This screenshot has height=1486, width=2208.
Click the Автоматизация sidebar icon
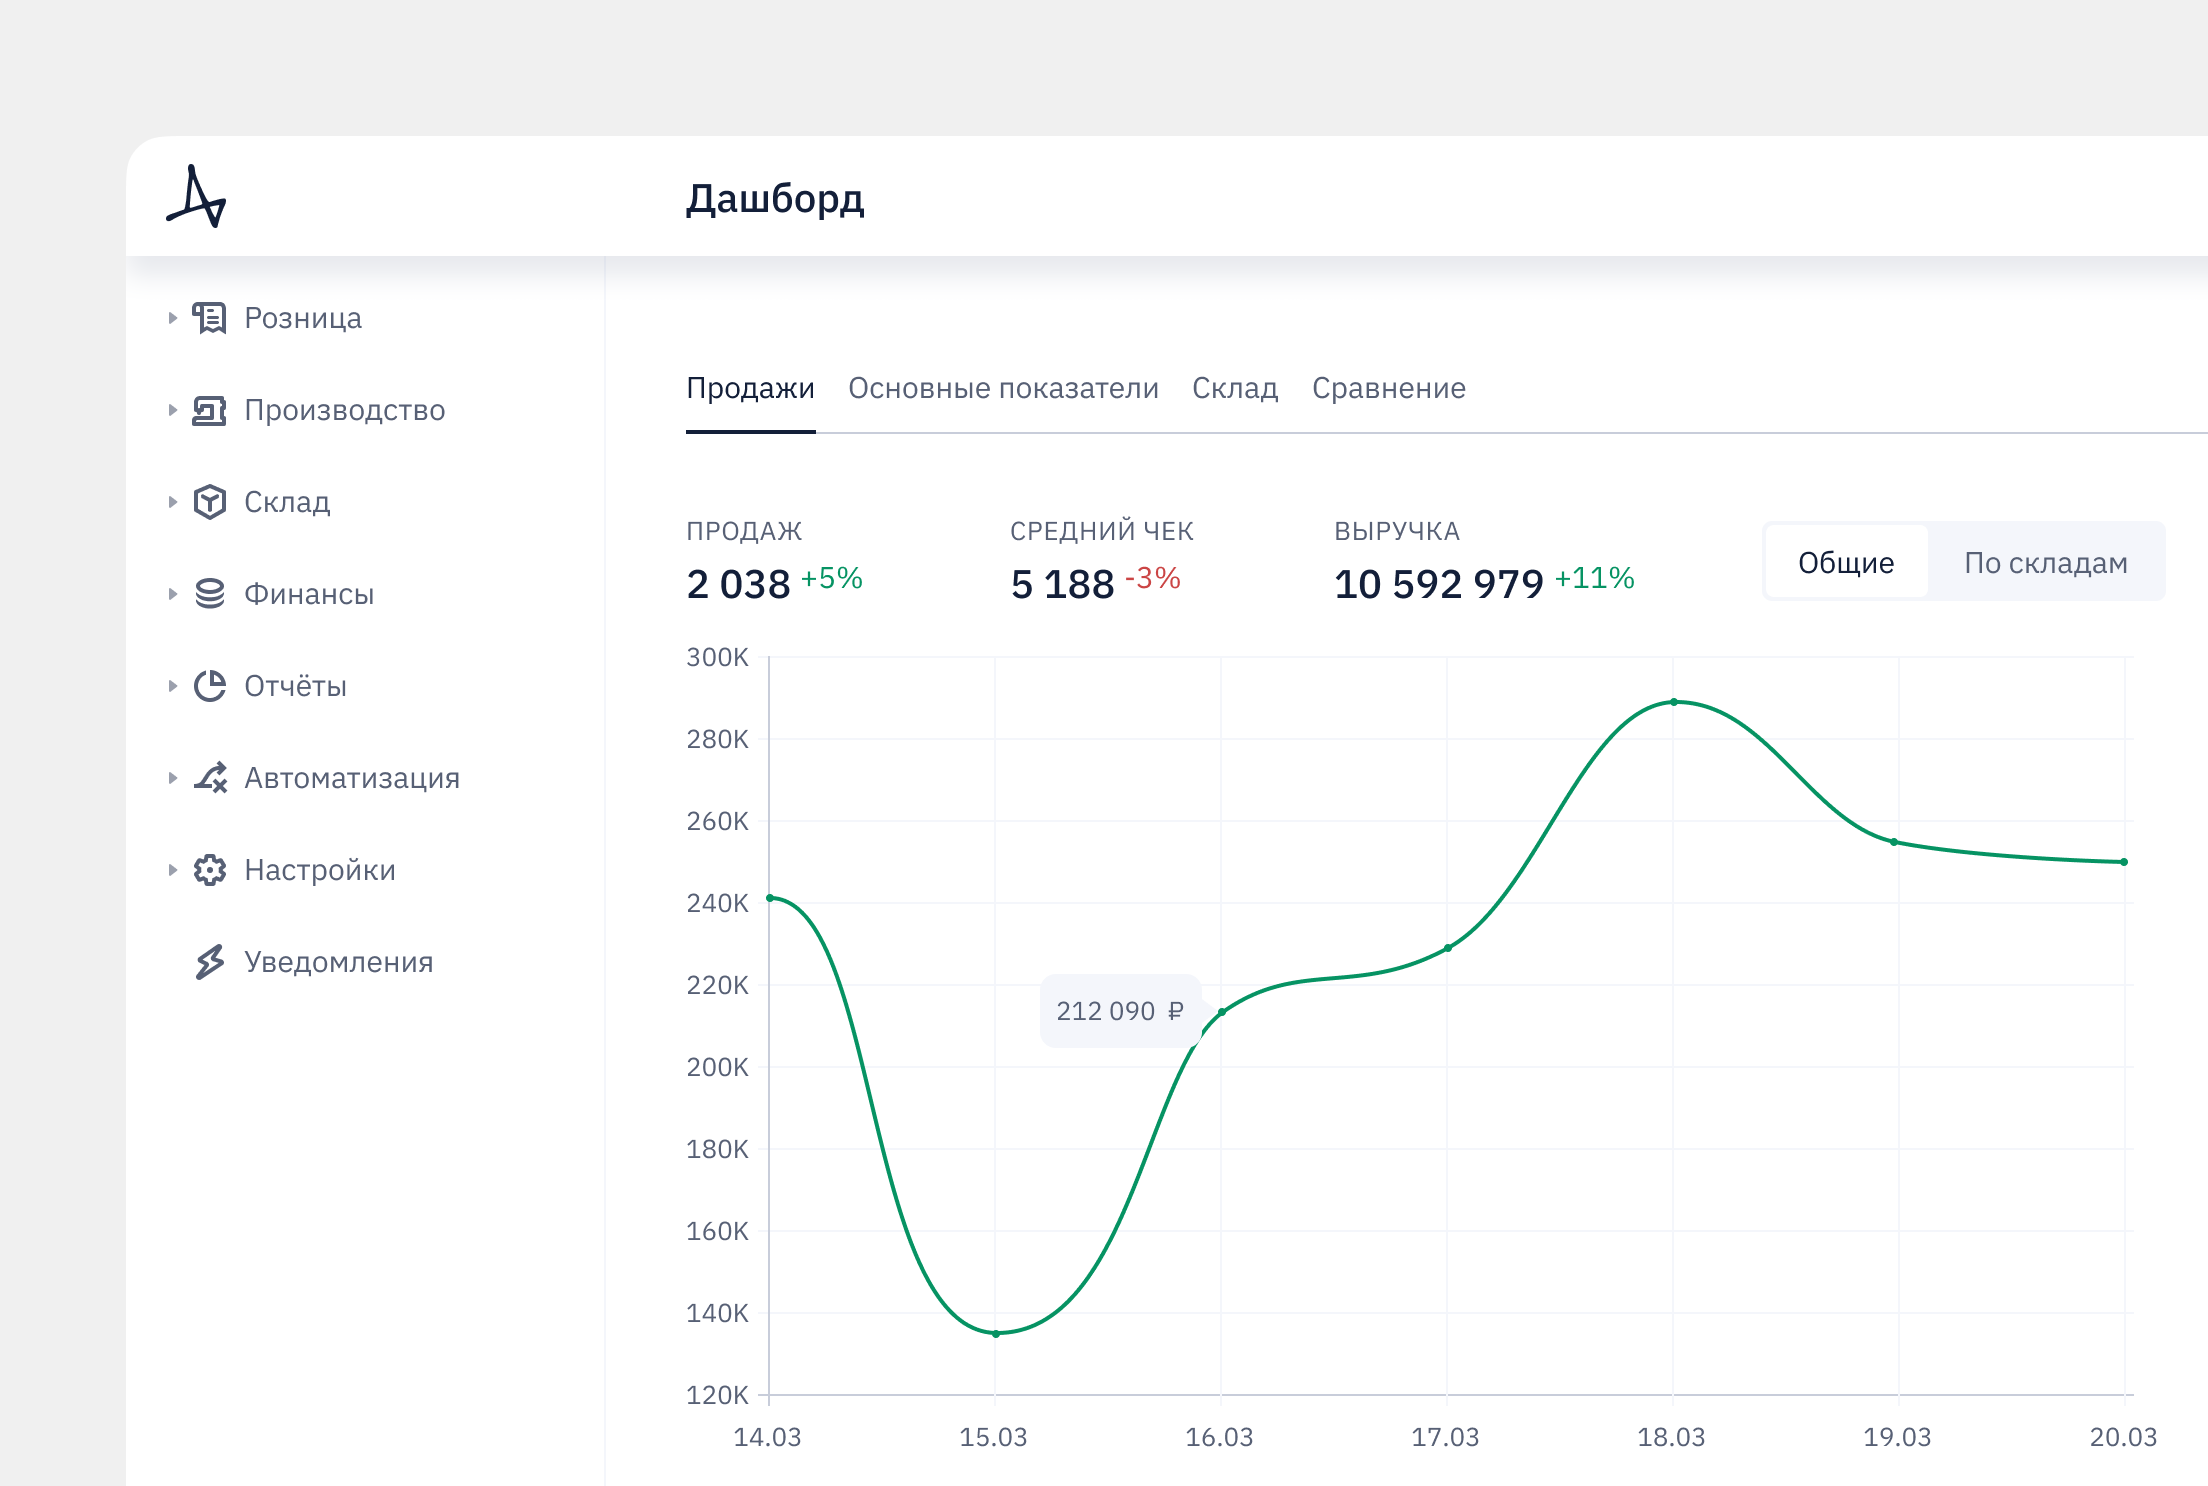(210, 778)
